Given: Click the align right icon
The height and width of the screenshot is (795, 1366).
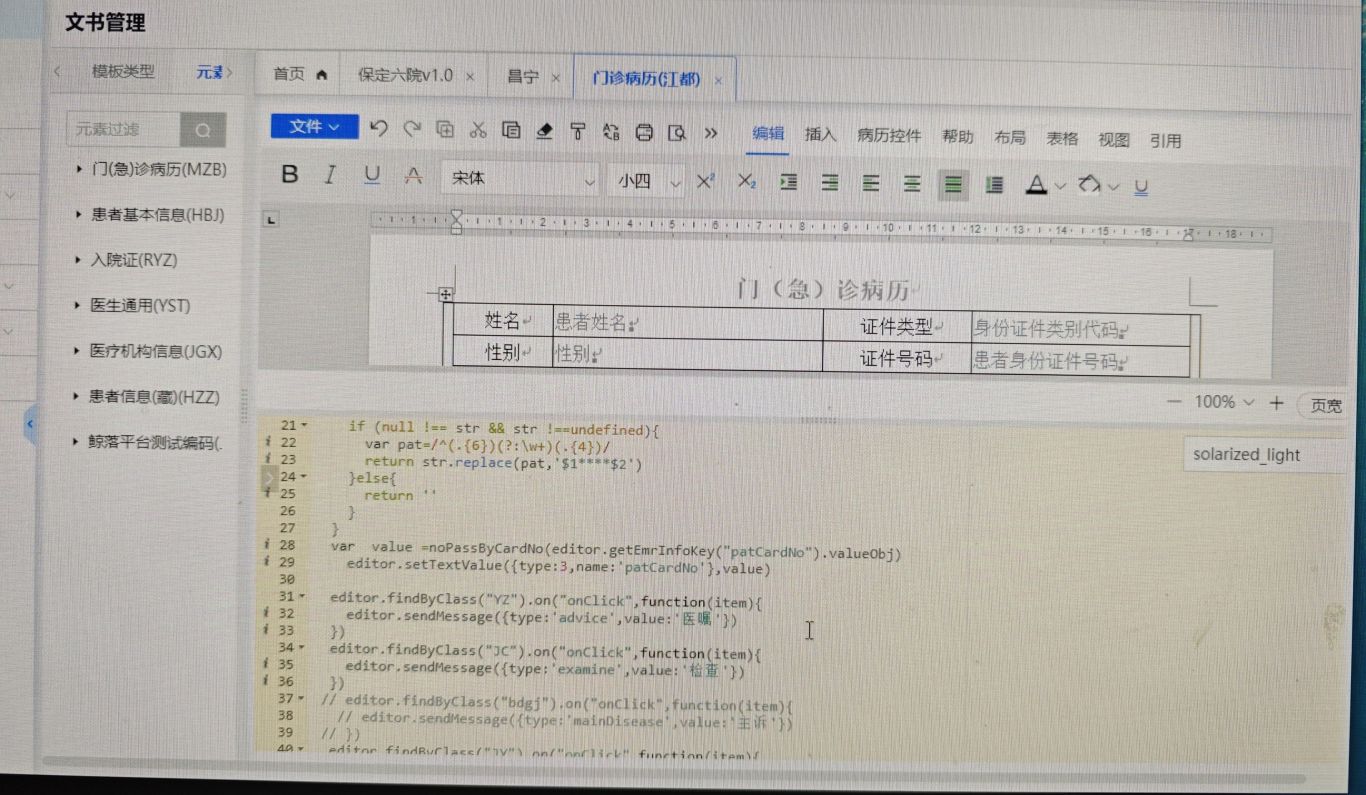Looking at the screenshot, I should (830, 183).
